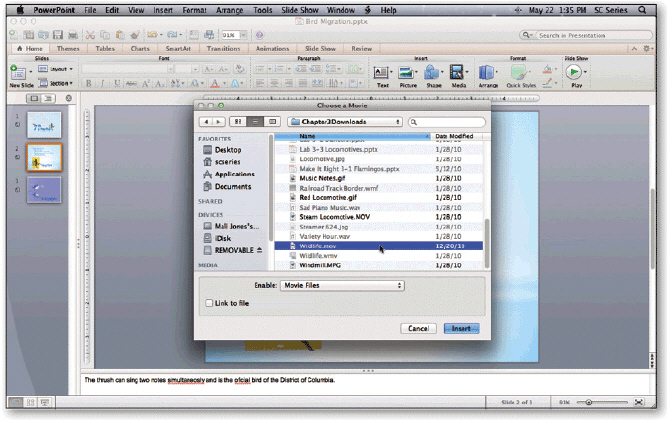Image resolution: width=668 pixels, height=421 pixels.
Task: Click the file list vertical scrollbar
Action: [487, 243]
